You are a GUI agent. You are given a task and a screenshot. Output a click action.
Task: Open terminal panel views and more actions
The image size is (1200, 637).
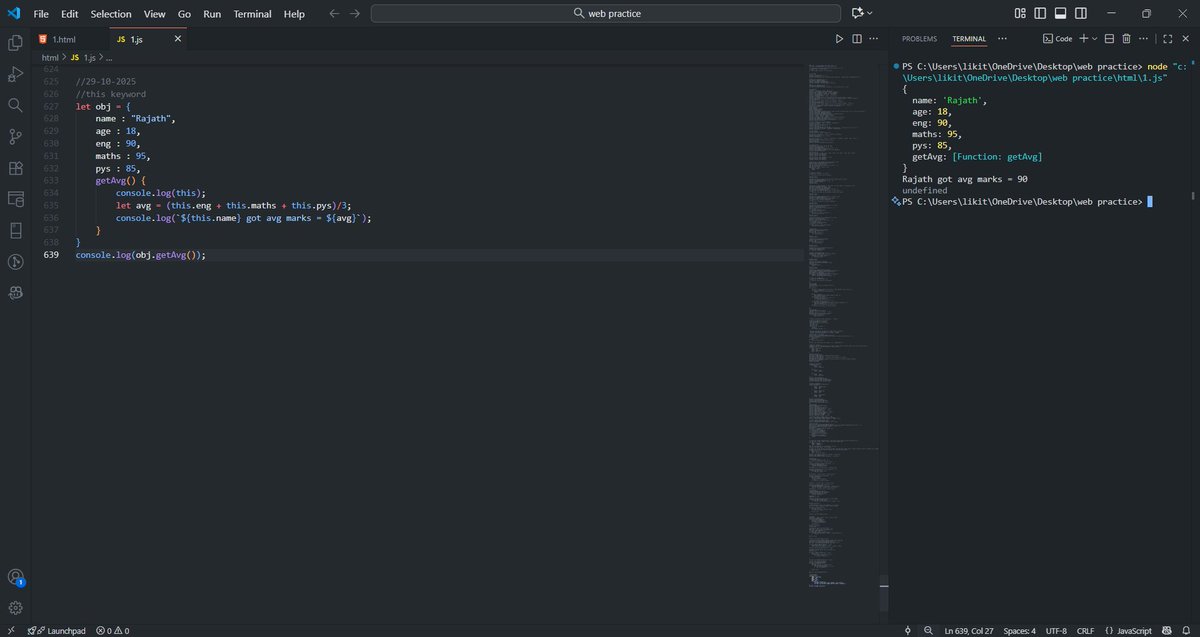tap(1144, 38)
